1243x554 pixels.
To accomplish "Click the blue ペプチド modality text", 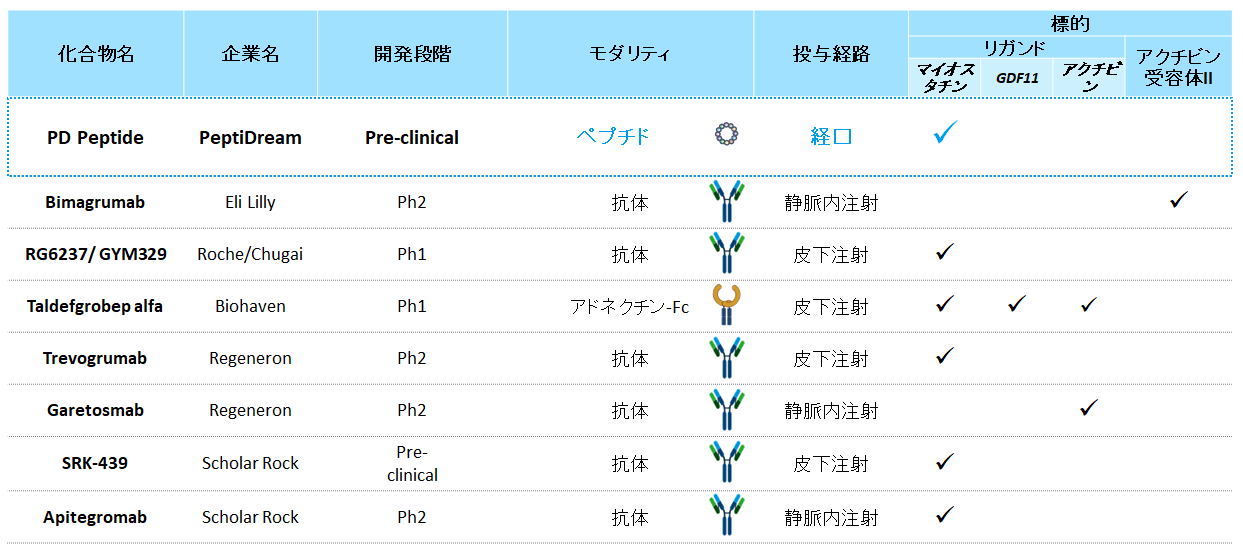I will tap(613, 136).
